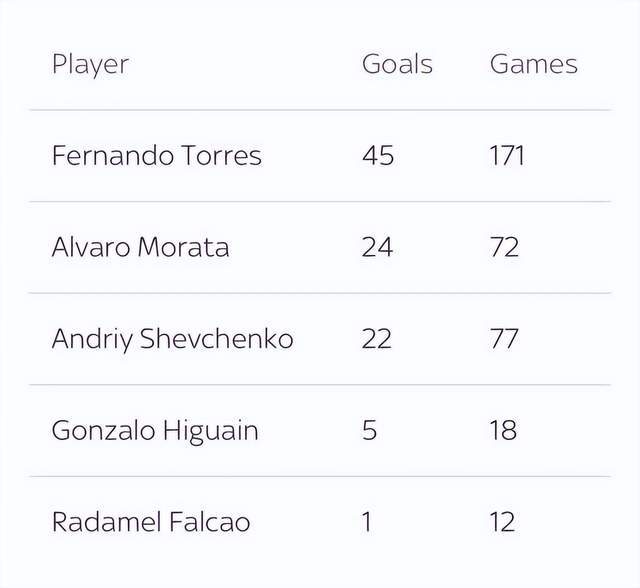Image resolution: width=640 pixels, height=588 pixels.
Task: Click Shevchenko's 22 goals value
Action: pyautogui.click(x=376, y=338)
